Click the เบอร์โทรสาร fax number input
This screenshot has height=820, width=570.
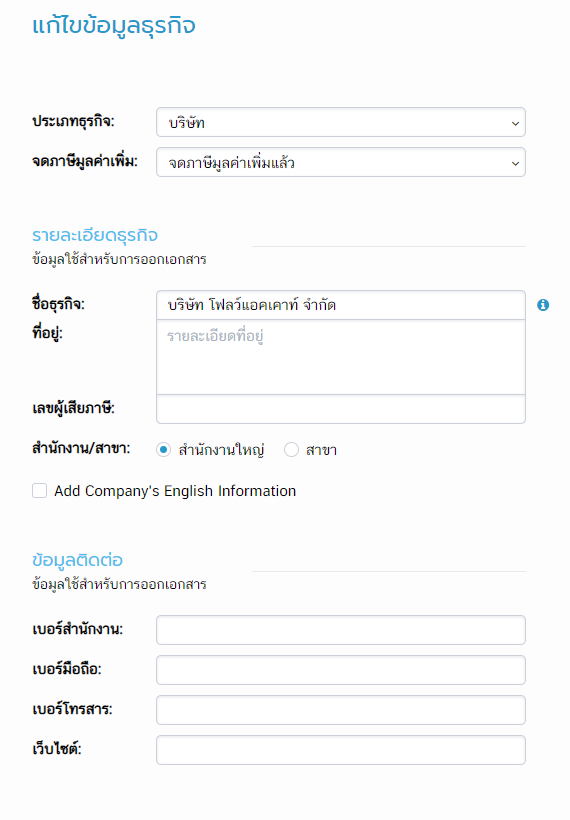[x=340, y=710]
